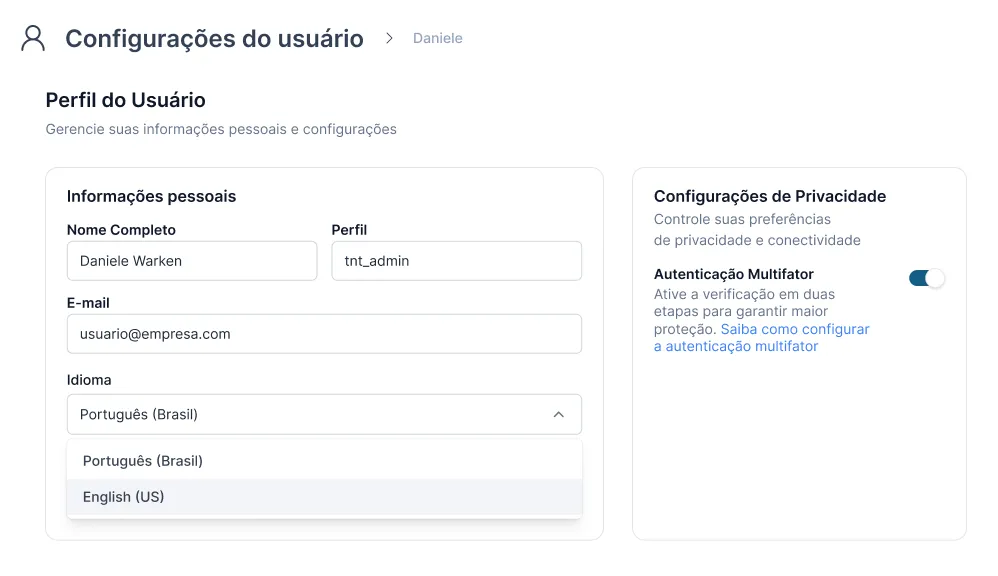This screenshot has width=998, height=576.
Task: Choose English (US) from the language list
Action: pos(324,496)
